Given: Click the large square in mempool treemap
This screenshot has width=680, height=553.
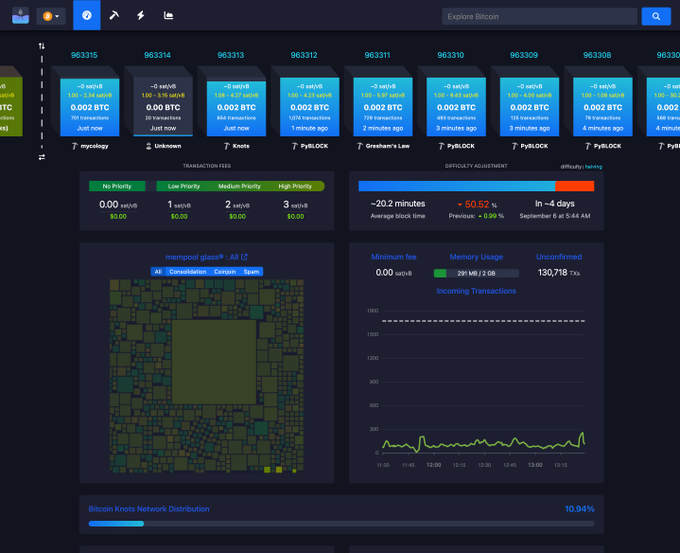Looking at the screenshot, I should pyautogui.click(x=214, y=362).
